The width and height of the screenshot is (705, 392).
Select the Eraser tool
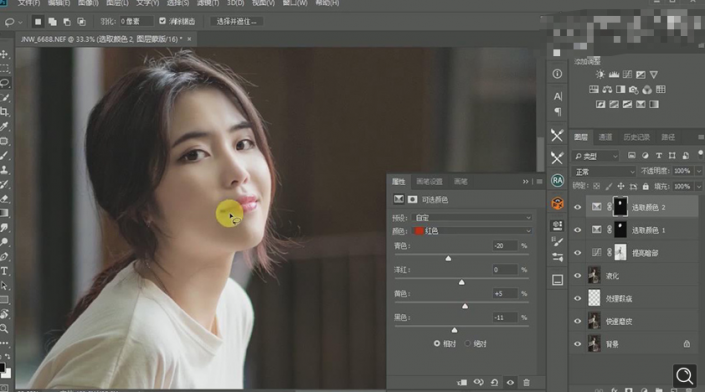click(x=4, y=198)
